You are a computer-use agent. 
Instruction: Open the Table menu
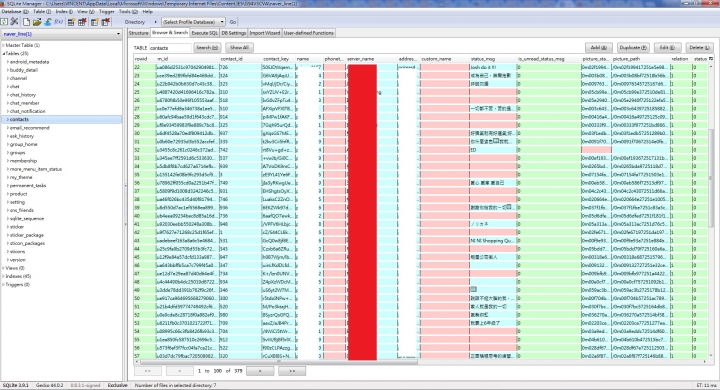pos(42,11)
